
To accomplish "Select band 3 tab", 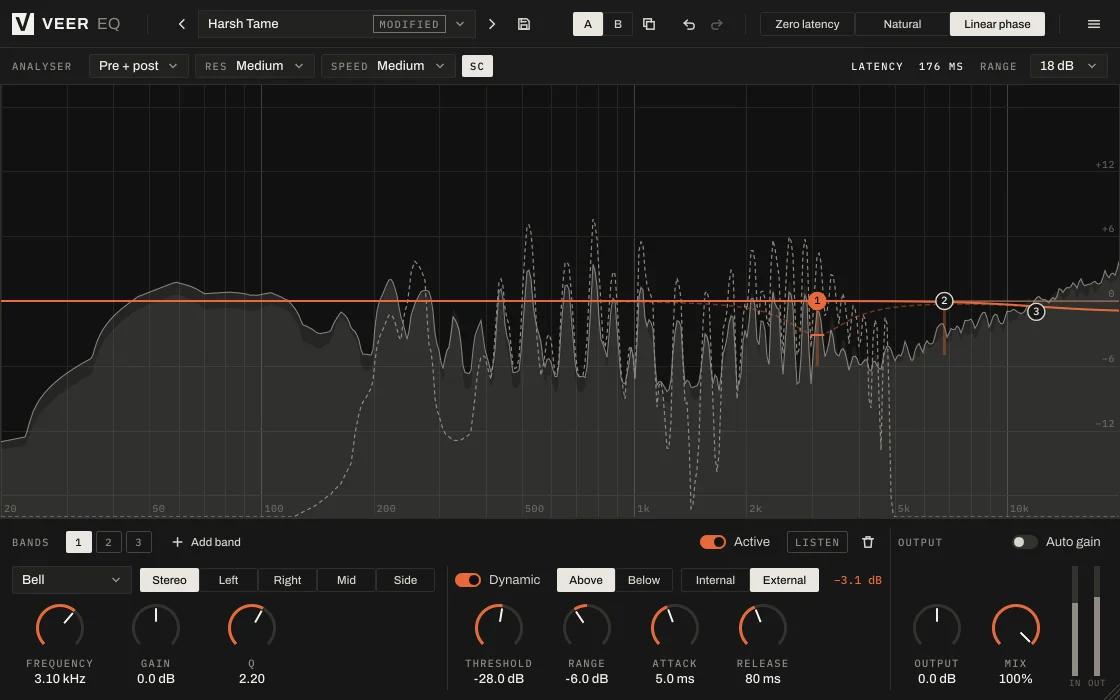I will [139, 542].
